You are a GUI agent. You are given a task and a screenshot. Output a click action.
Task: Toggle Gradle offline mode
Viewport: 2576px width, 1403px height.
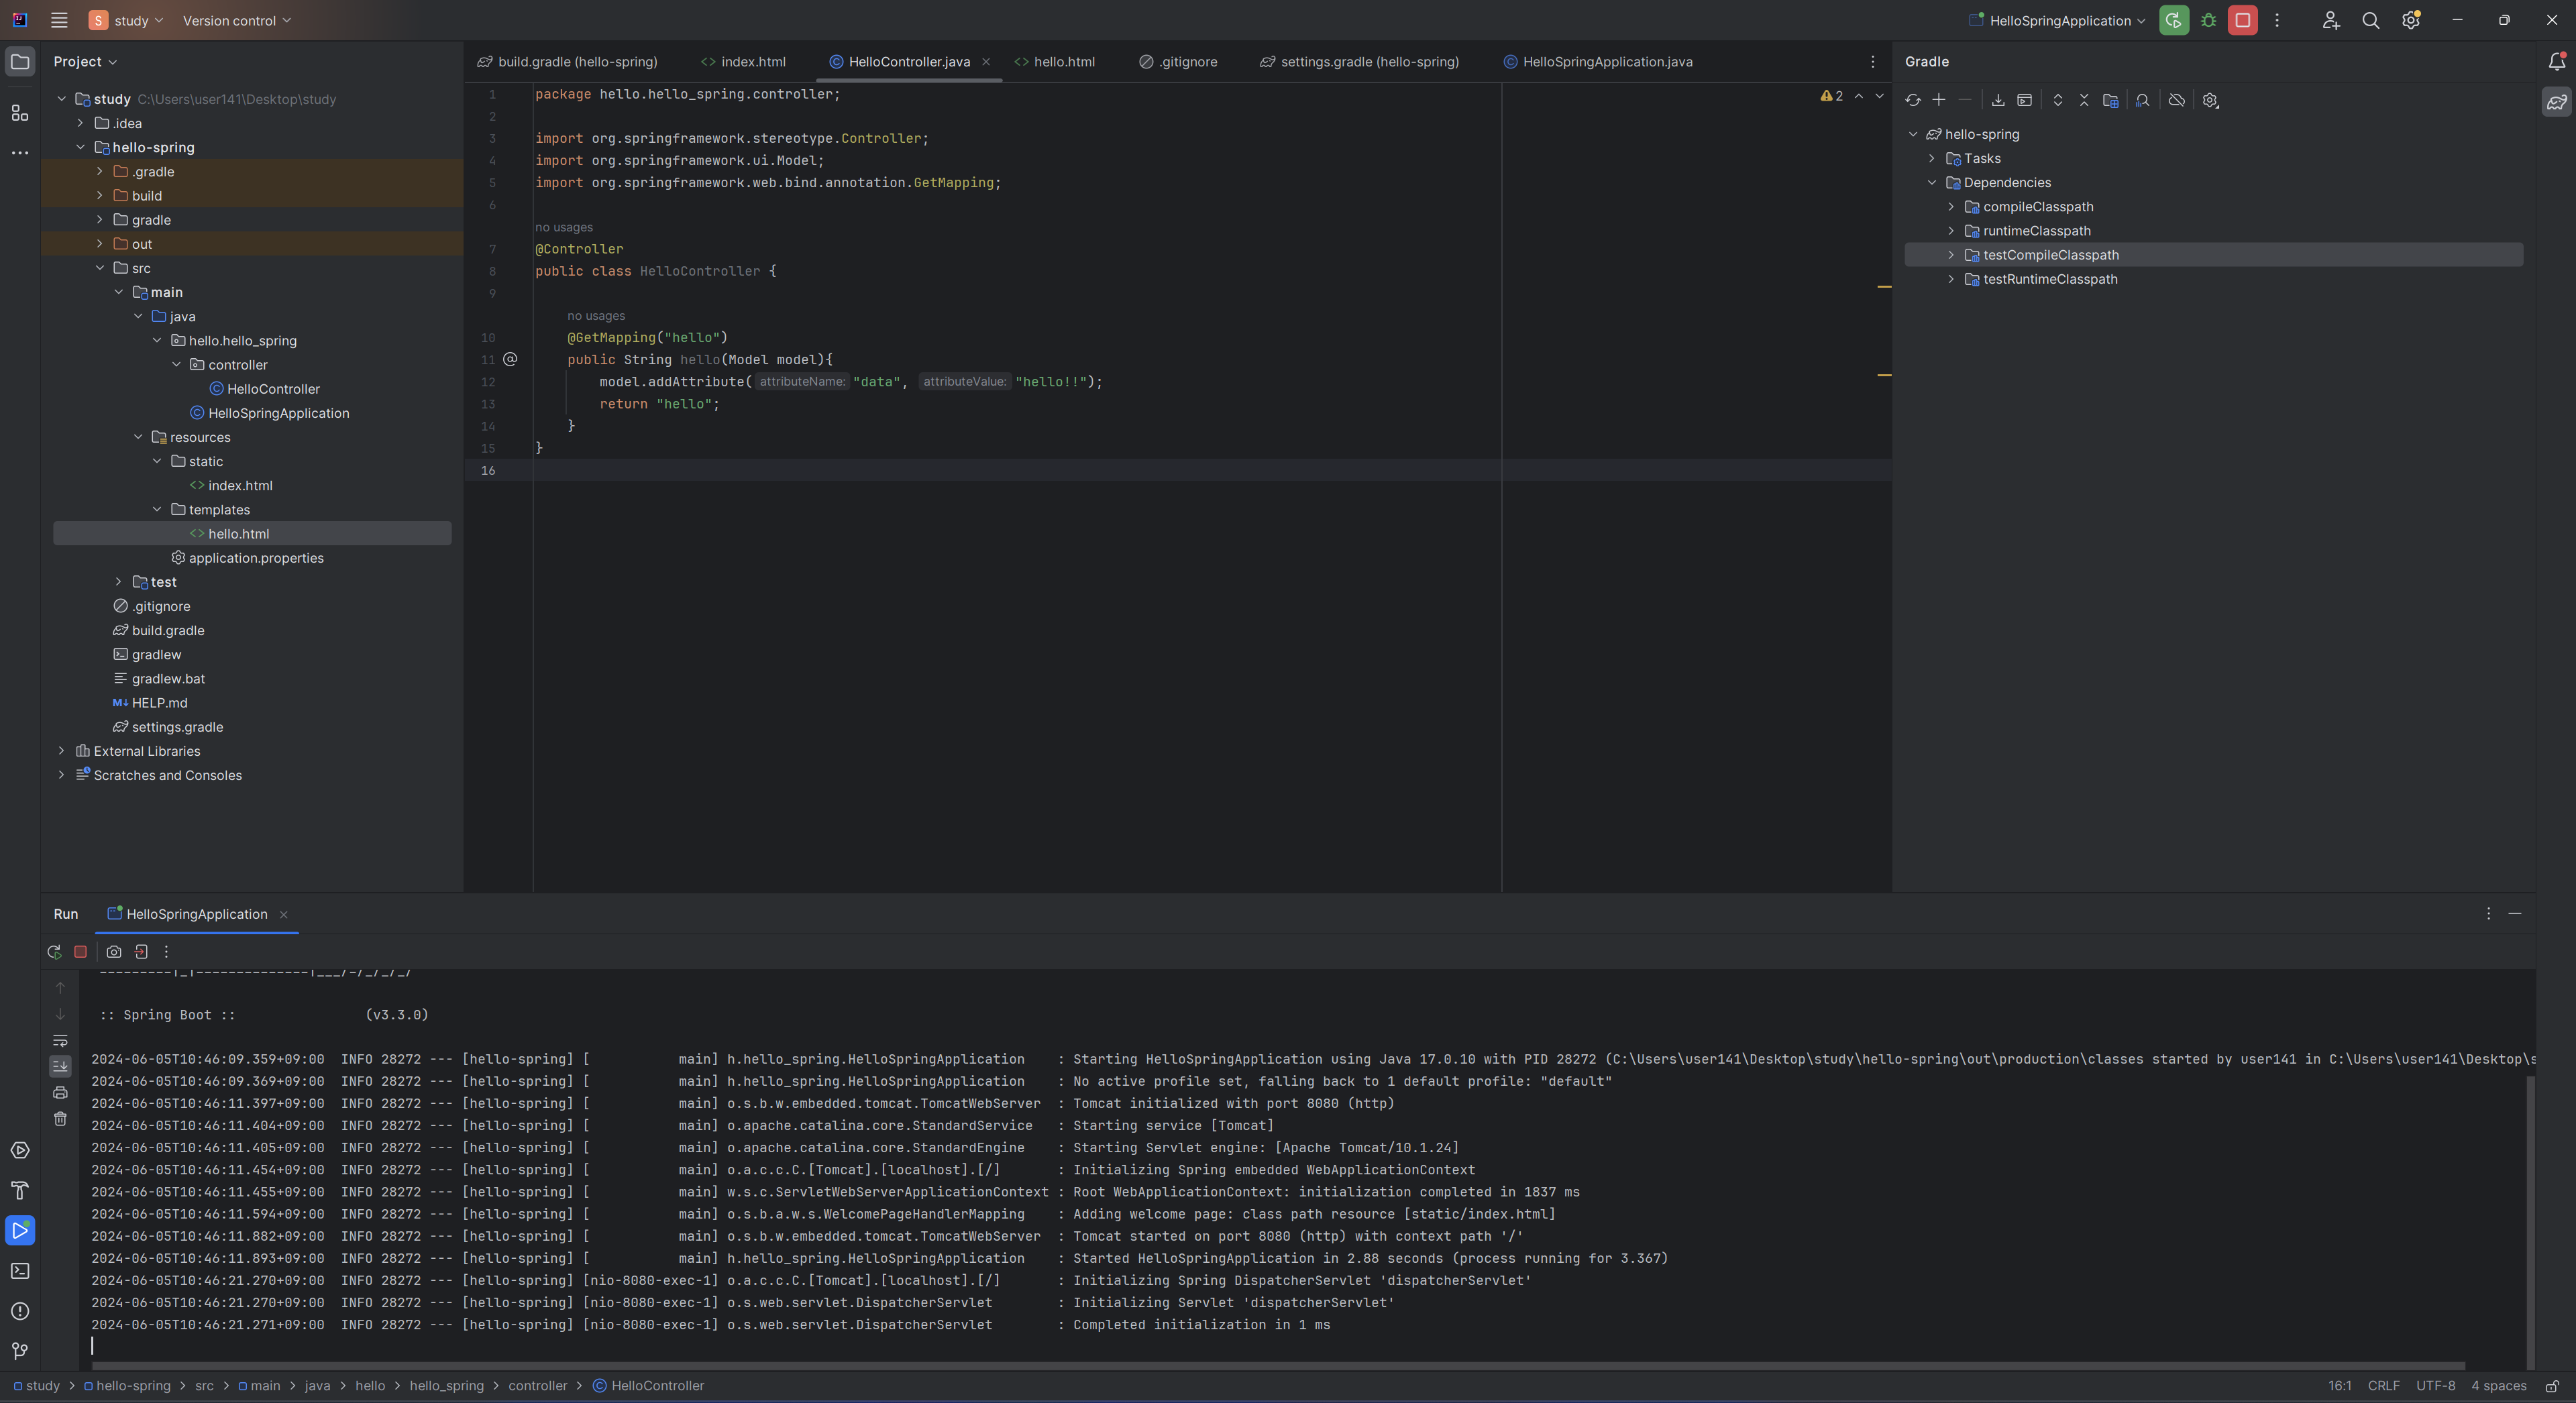pyautogui.click(x=2176, y=100)
